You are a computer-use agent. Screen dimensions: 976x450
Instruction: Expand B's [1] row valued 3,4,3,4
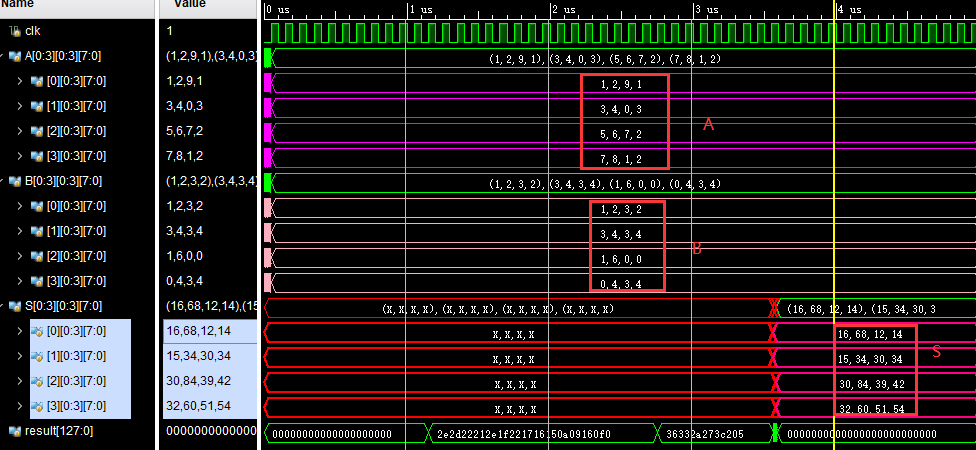(20, 231)
